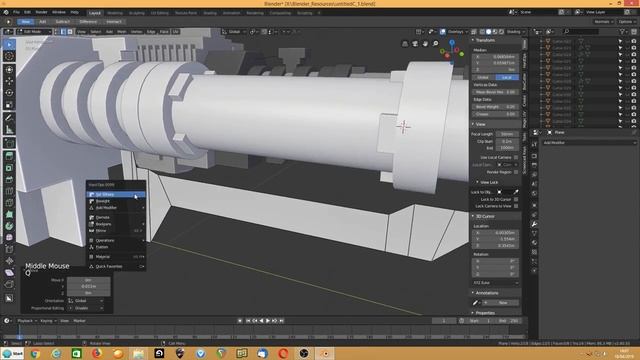
Task: Click the New boolean mode button
Action: tap(26, 22)
